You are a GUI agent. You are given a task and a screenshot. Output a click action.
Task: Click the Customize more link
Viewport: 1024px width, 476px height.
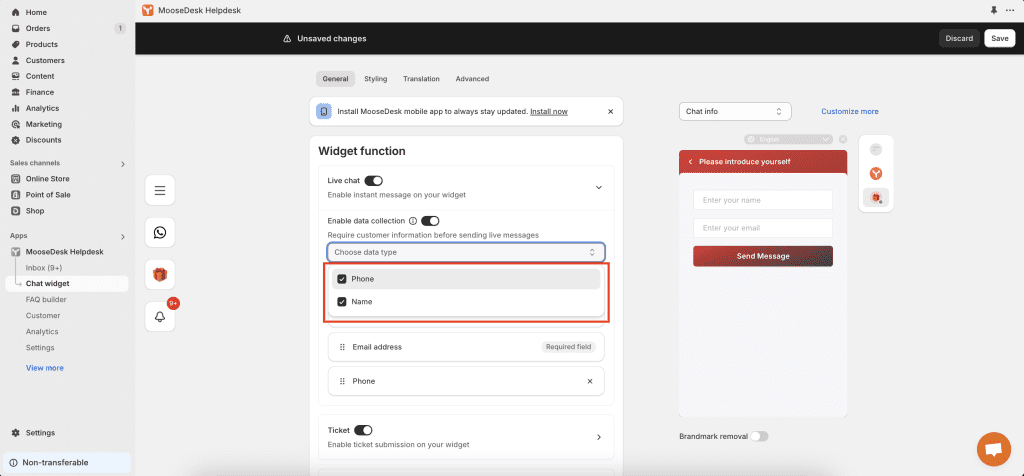tap(850, 112)
